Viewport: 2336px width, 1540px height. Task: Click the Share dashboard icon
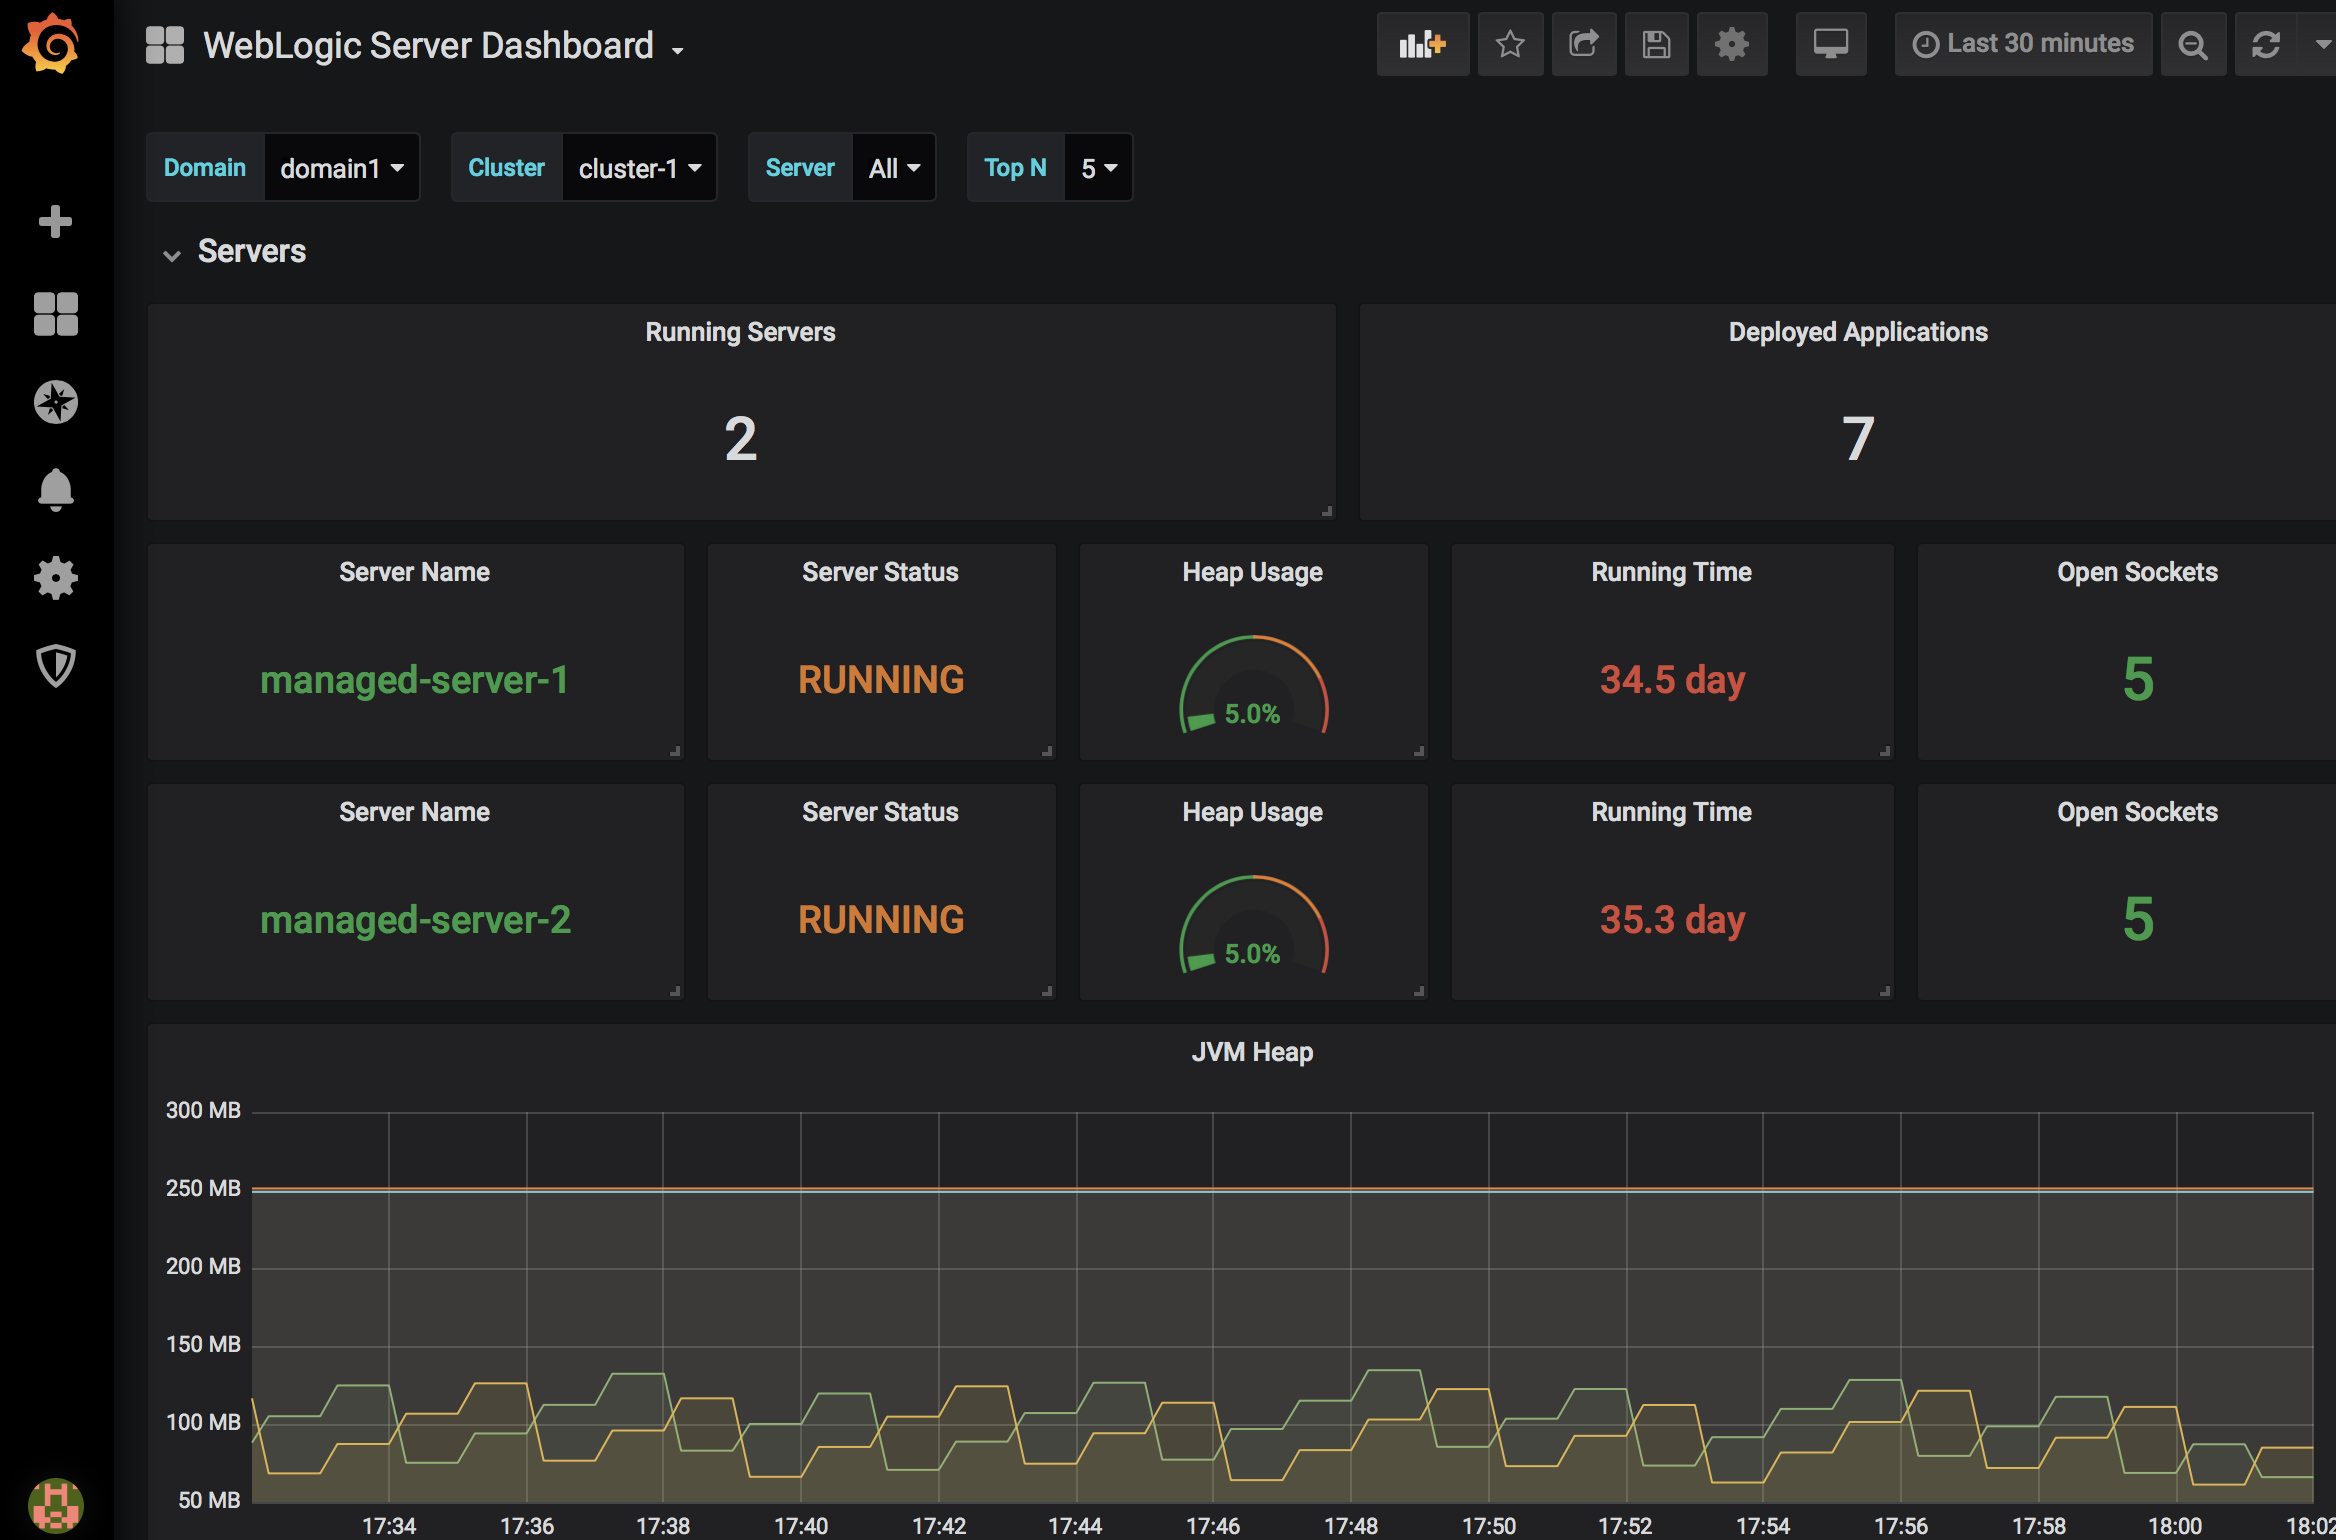click(1583, 45)
